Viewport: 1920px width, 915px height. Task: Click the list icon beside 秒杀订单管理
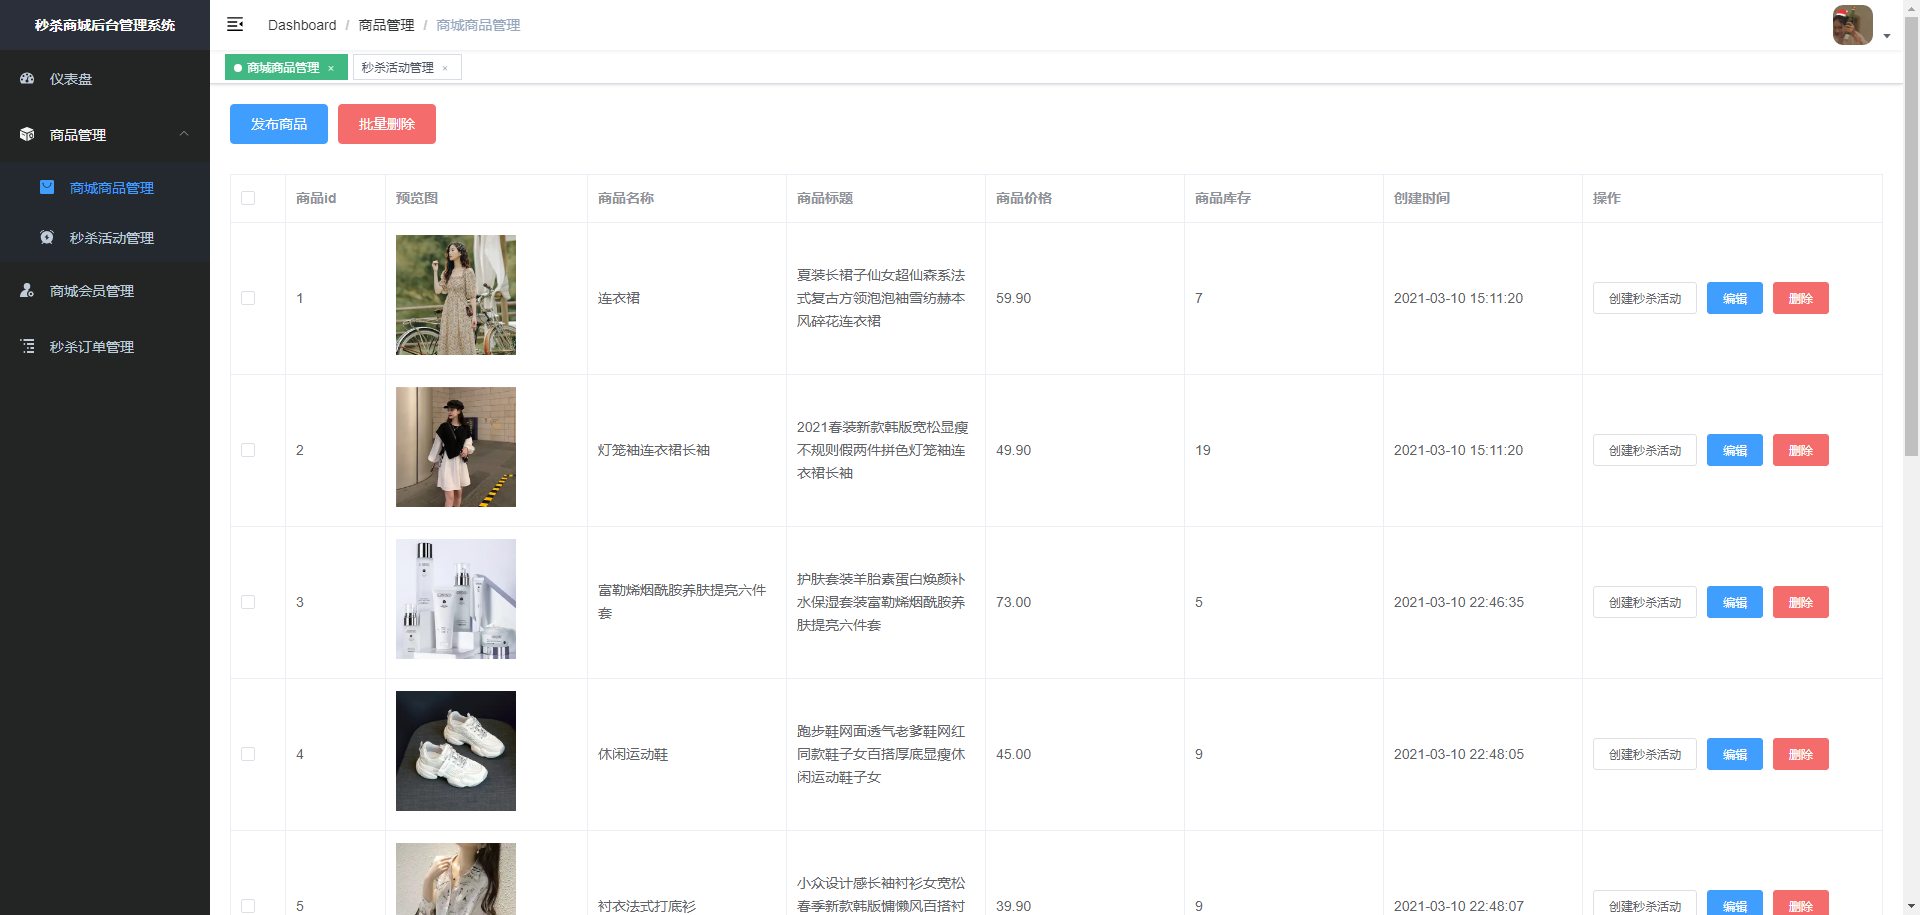coord(27,346)
